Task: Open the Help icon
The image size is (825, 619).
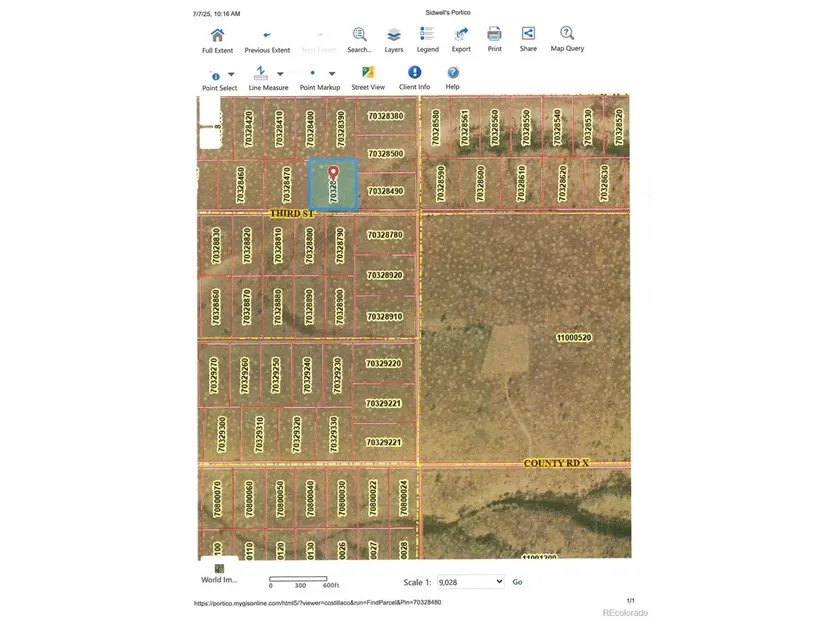Action: [452, 74]
